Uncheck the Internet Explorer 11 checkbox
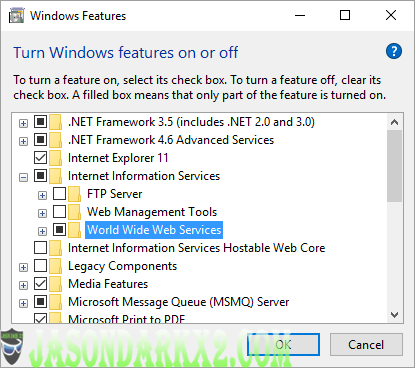The image size is (416, 368). coord(40,157)
